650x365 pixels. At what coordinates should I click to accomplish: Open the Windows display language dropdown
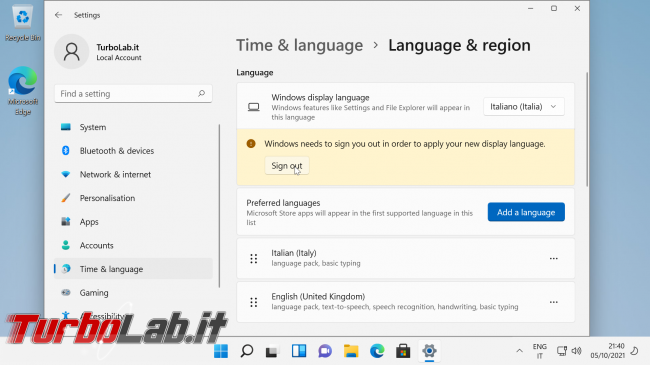[523, 107]
